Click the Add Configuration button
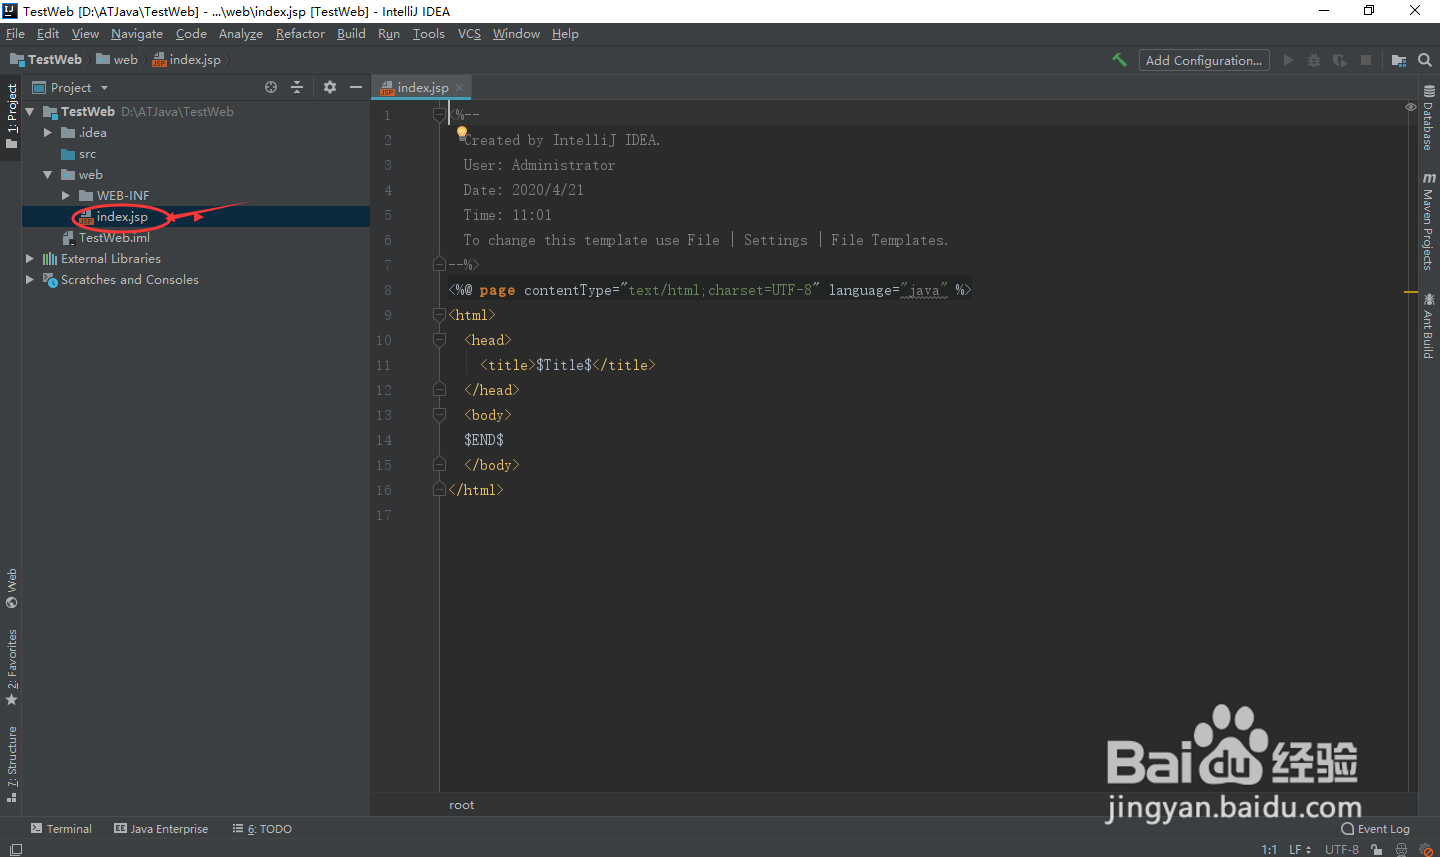This screenshot has width=1440, height=857. tap(1203, 60)
